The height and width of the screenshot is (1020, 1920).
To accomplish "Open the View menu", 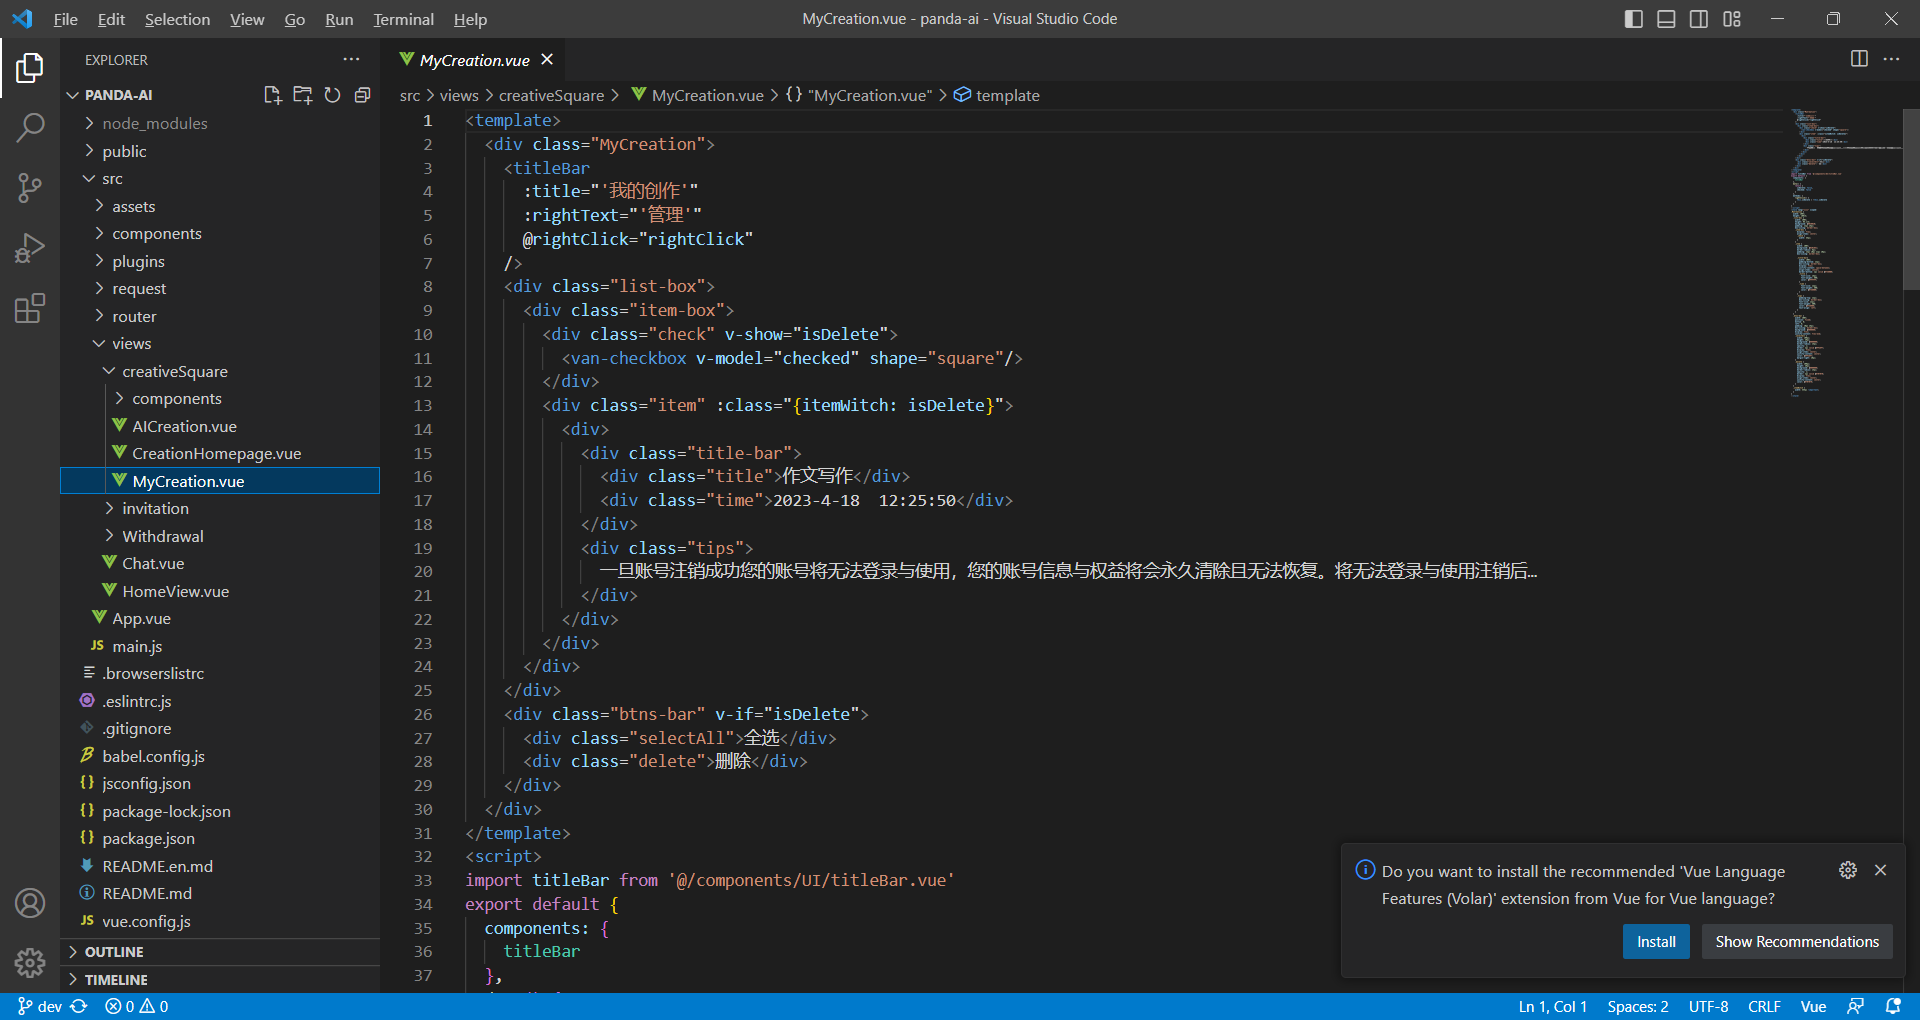I will (x=247, y=19).
